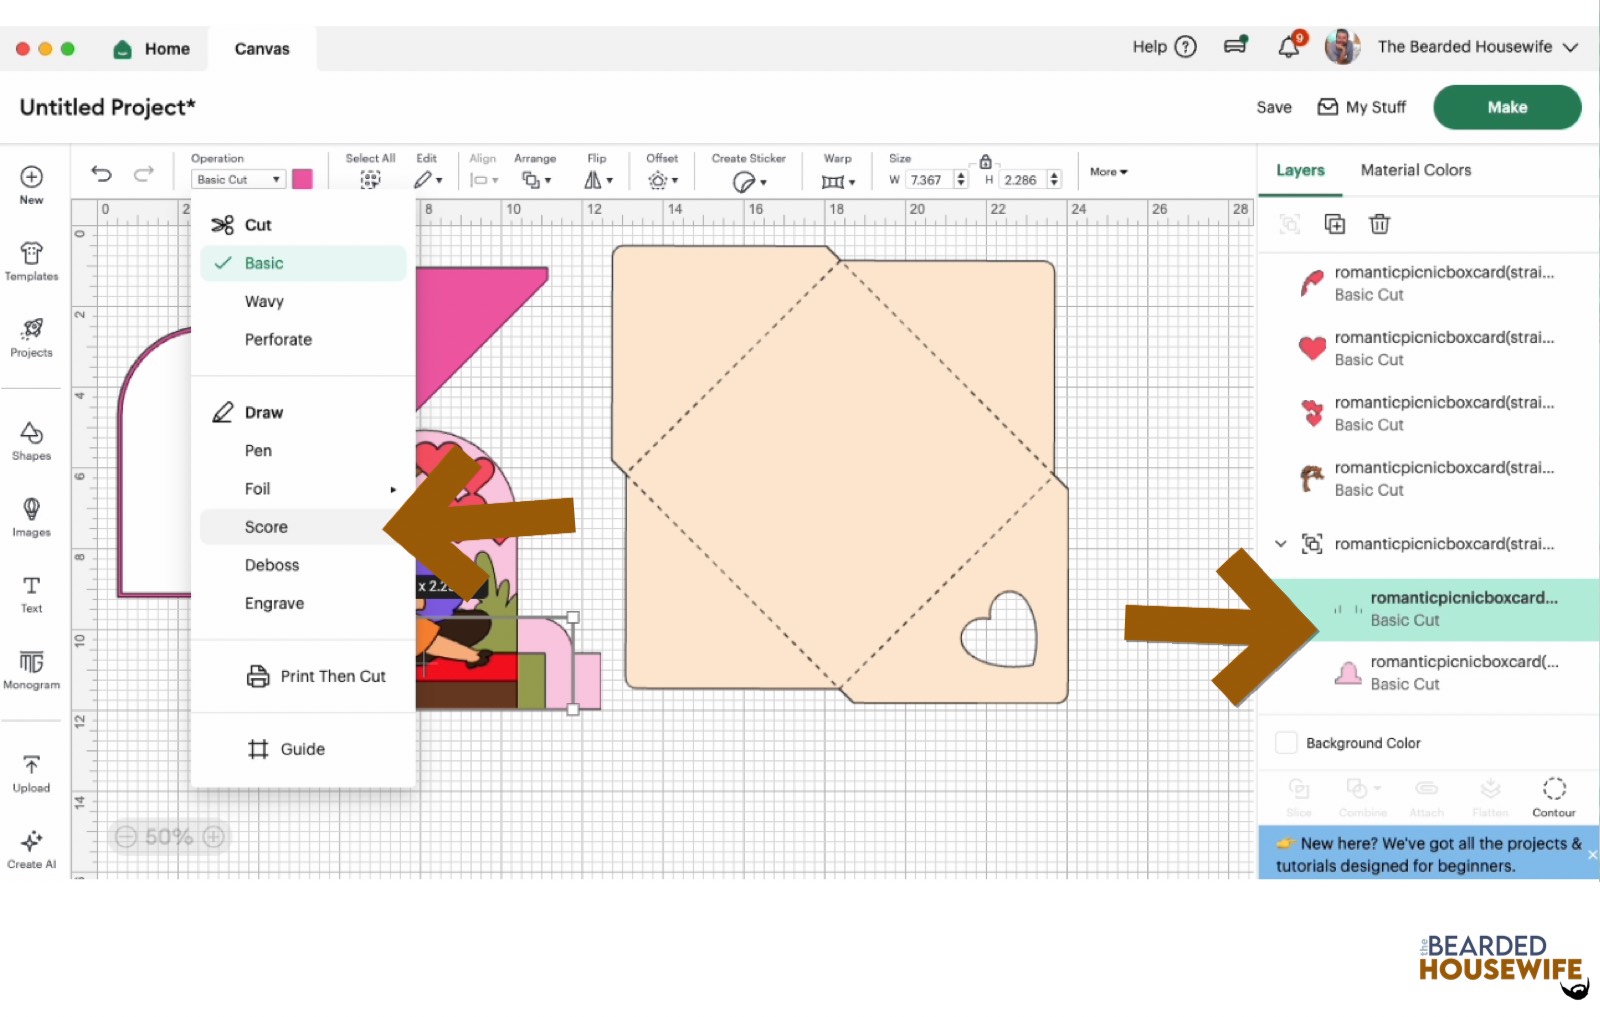The height and width of the screenshot is (1017, 1600).
Task: Click the Monogram sidebar icon
Action: 31,669
